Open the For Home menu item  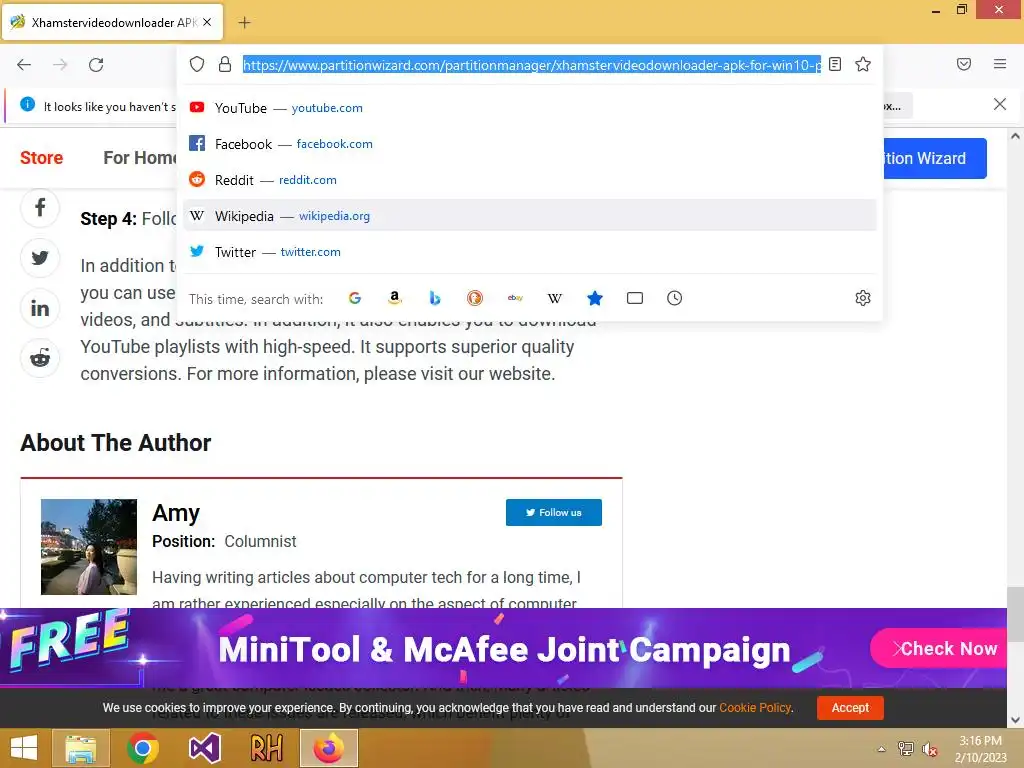point(140,158)
